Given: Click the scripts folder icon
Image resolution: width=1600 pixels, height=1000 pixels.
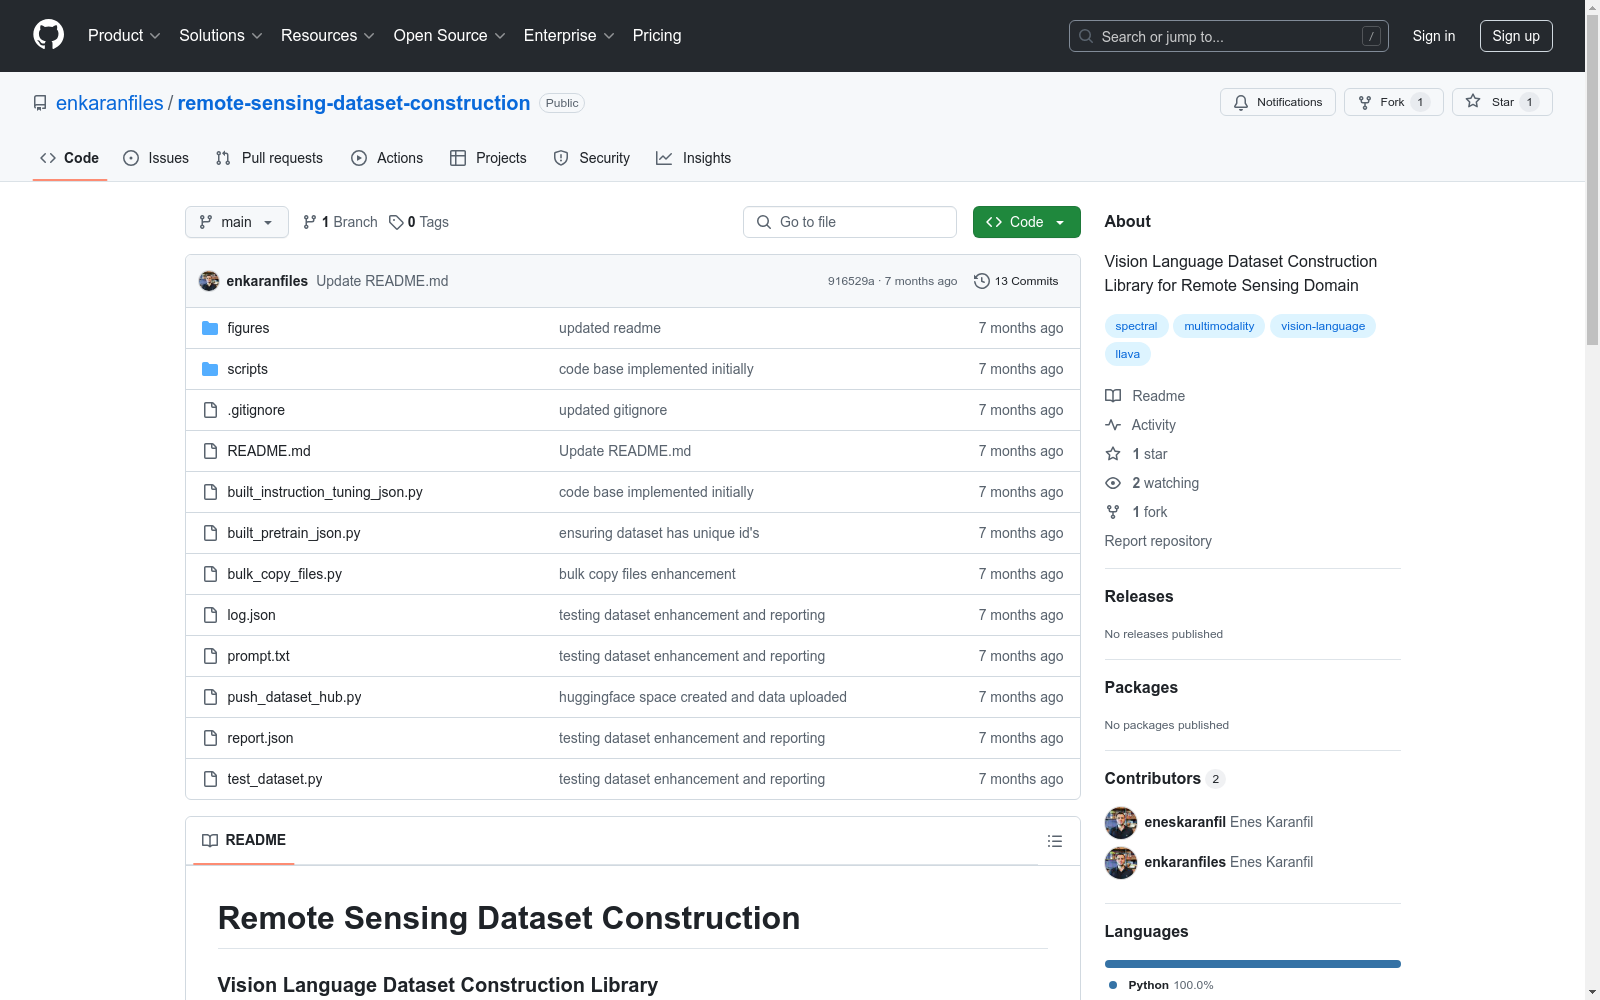Looking at the screenshot, I should click(210, 369).
